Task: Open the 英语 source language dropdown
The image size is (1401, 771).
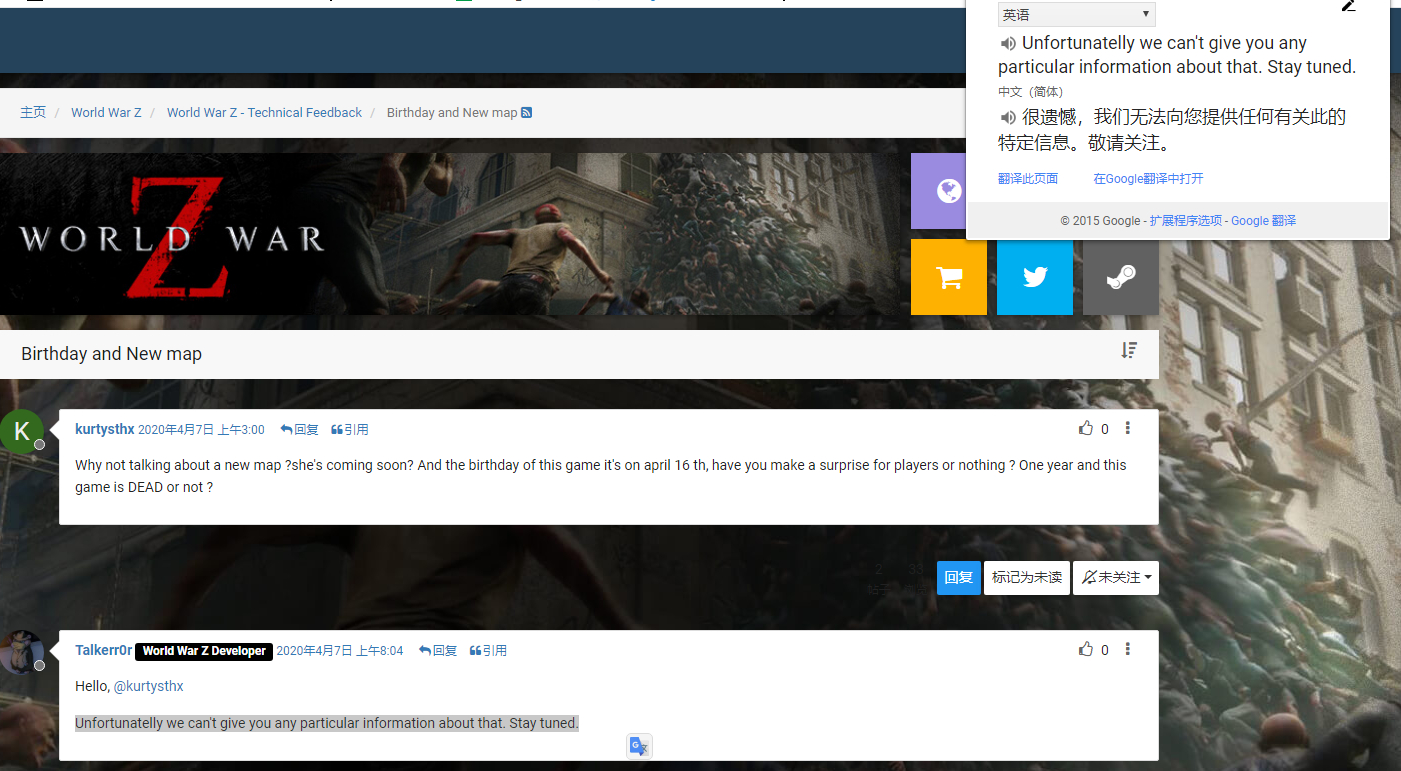Action: coord(1077,14)
